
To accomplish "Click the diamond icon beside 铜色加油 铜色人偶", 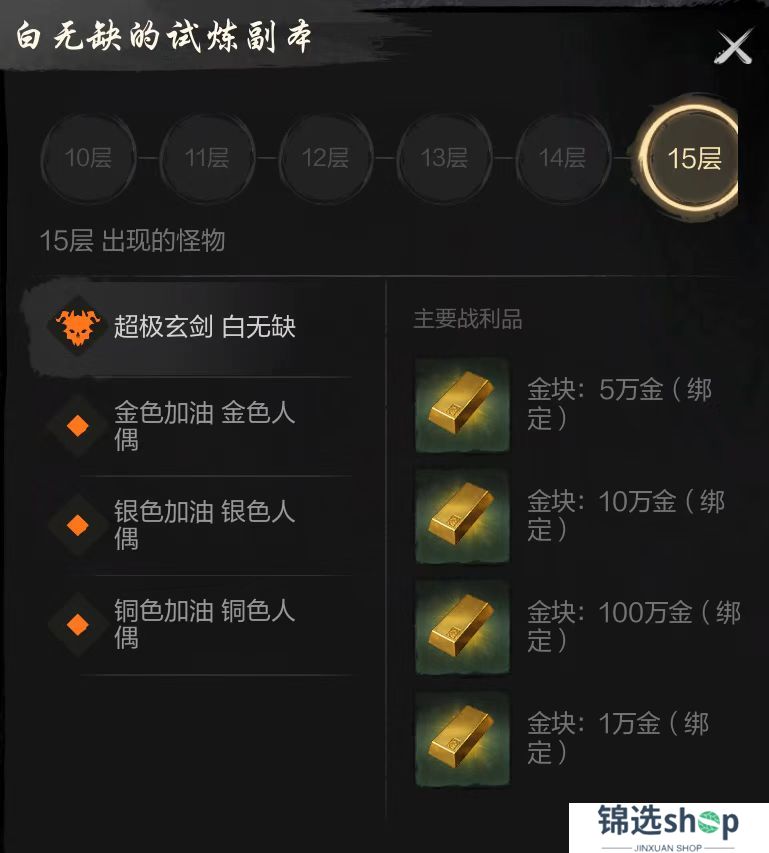I will click(78, 624).
